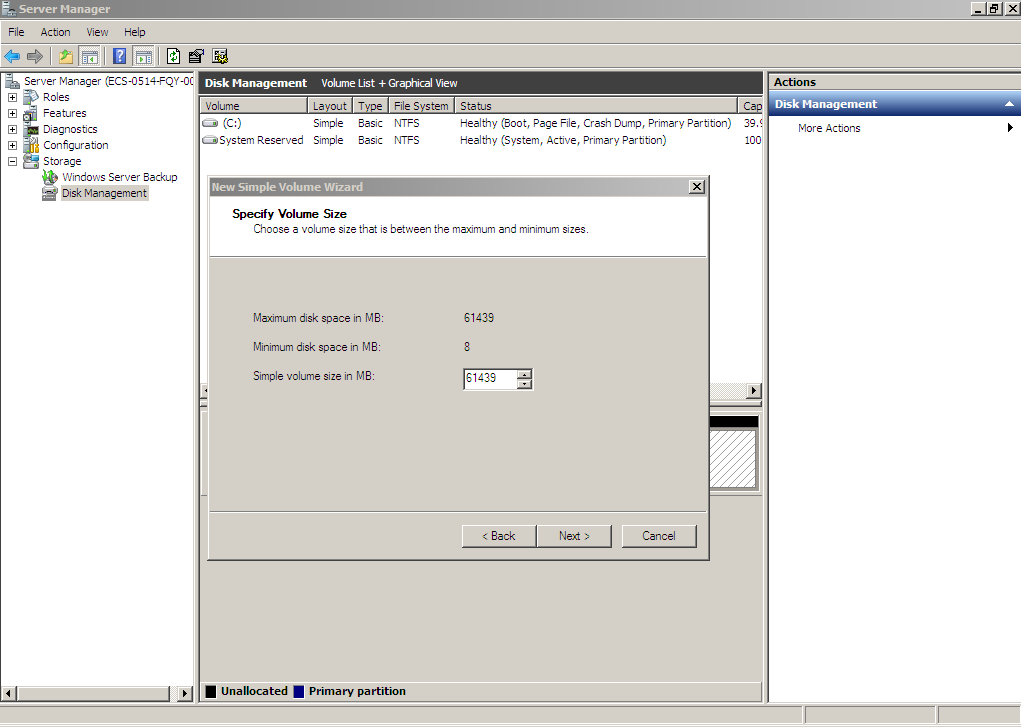Toggle Show/Hide Action Pane toolbar icon

click(143, 56)
